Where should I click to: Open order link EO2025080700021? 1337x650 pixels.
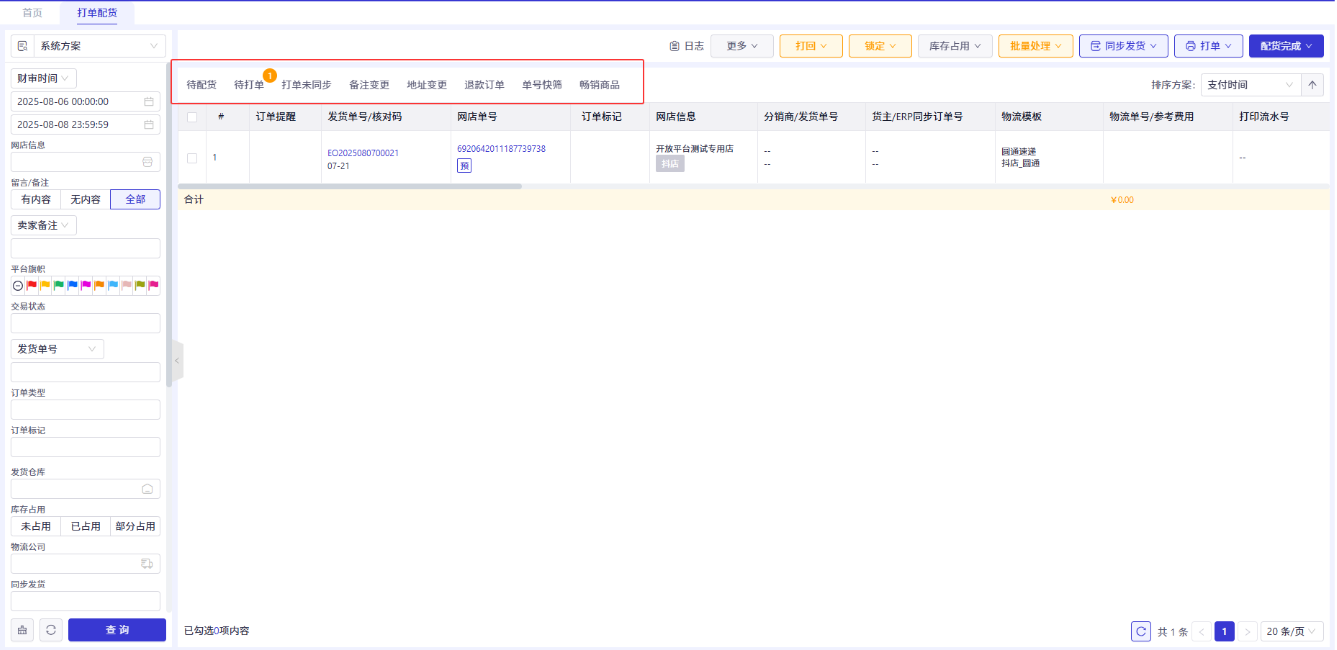pos(363,153)
